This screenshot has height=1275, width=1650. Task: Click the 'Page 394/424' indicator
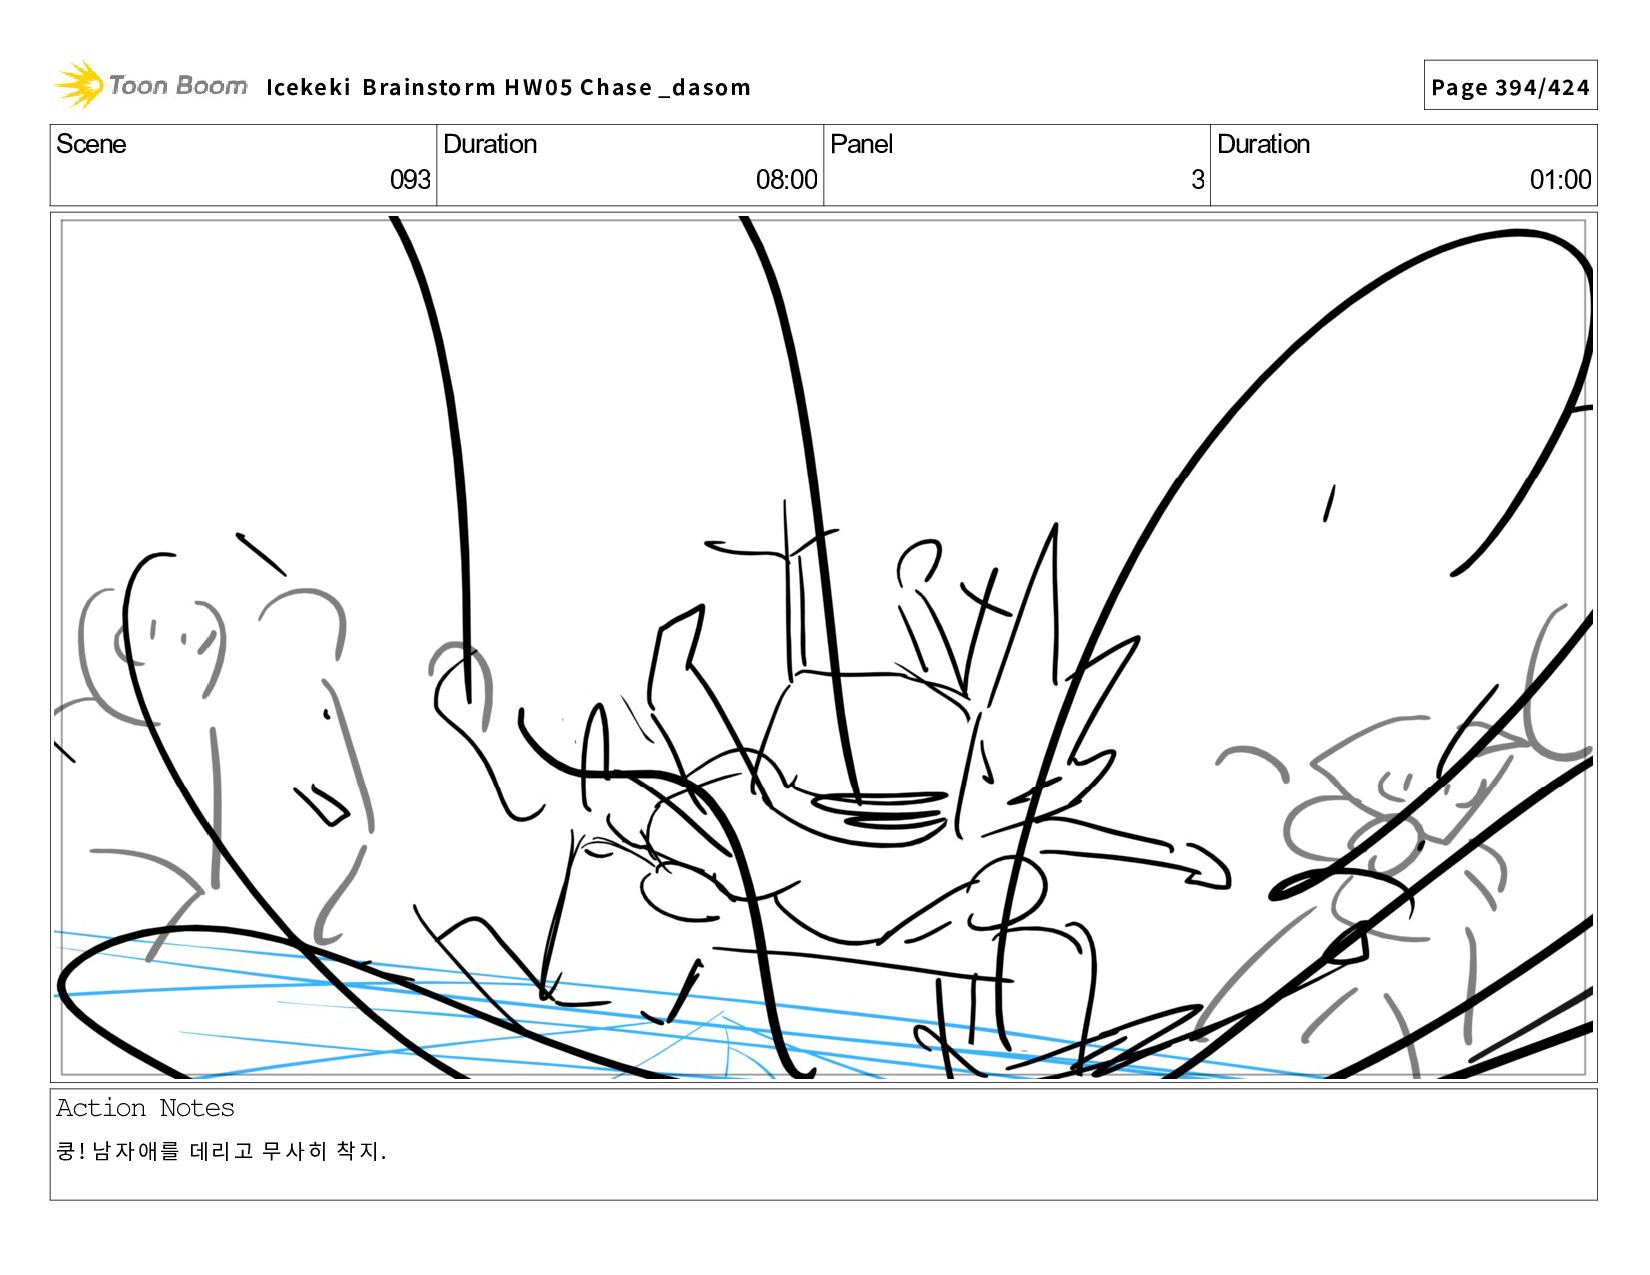pyautogui.click(x=1510, y=86)
